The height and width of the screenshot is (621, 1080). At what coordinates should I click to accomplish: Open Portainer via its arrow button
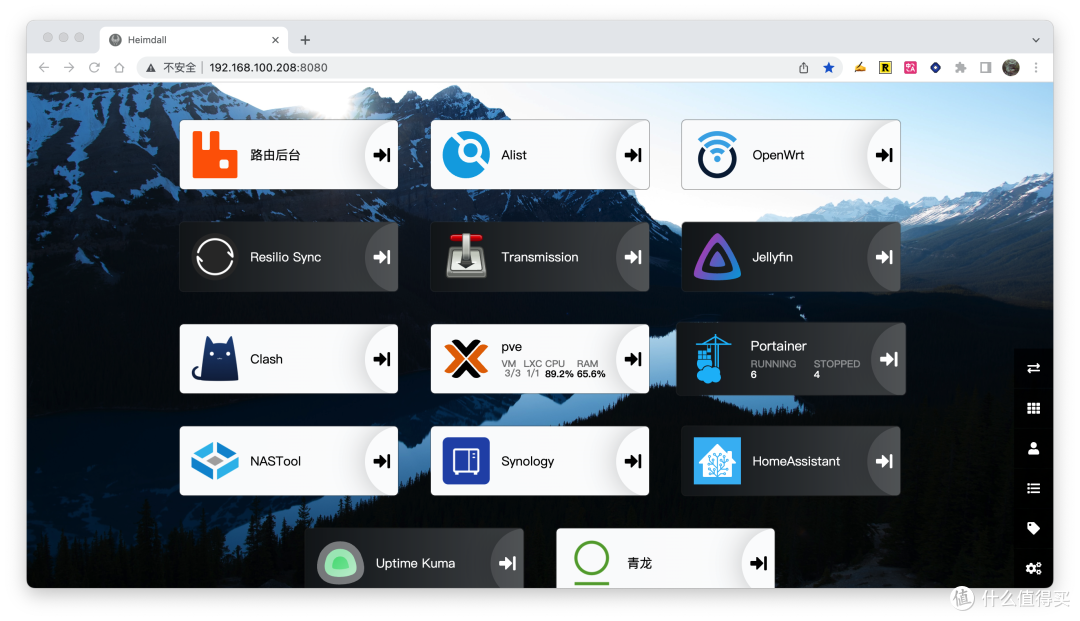pyautogui.click(x=889, y=359)
